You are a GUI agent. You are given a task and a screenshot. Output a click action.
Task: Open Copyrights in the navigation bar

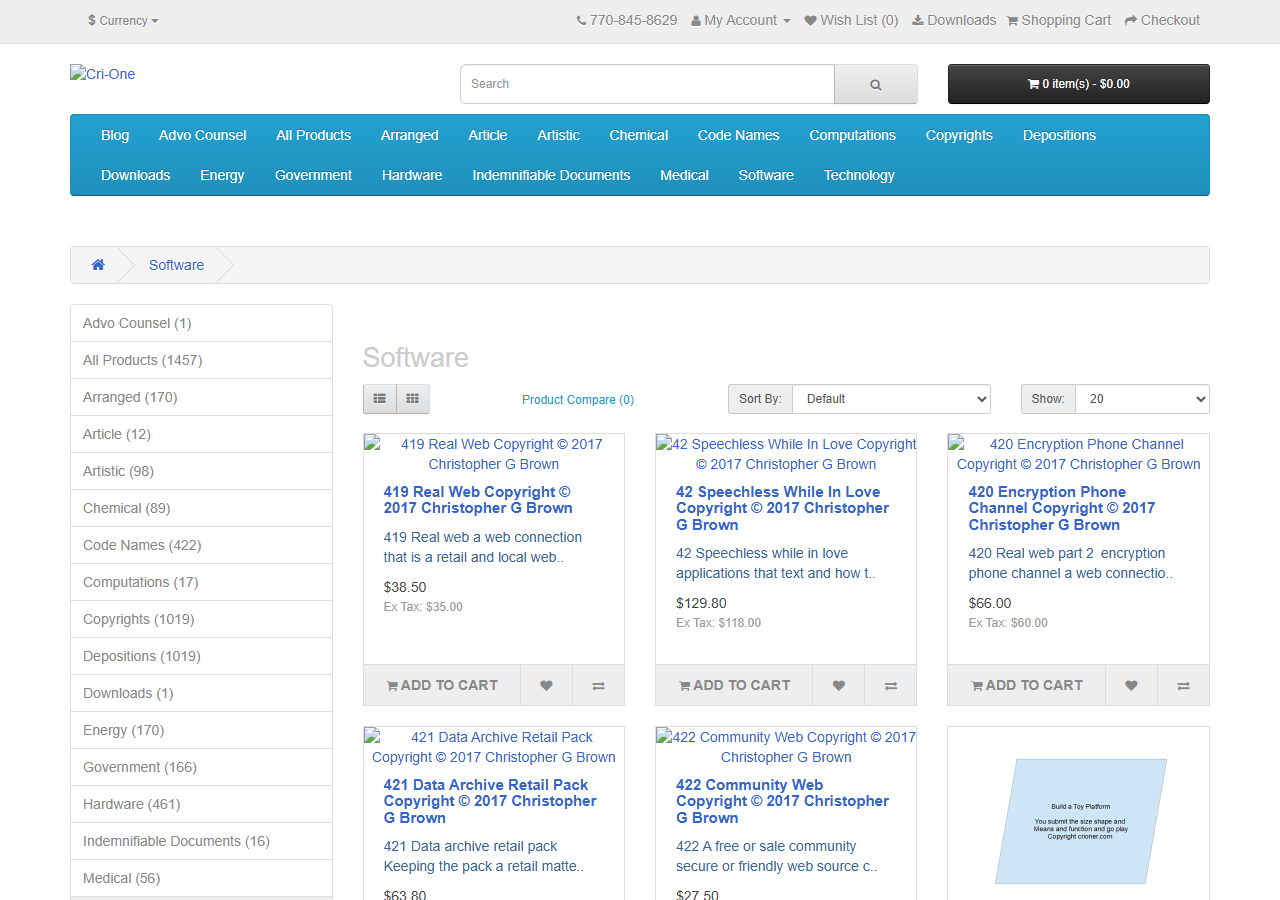[x=959, y=135]
